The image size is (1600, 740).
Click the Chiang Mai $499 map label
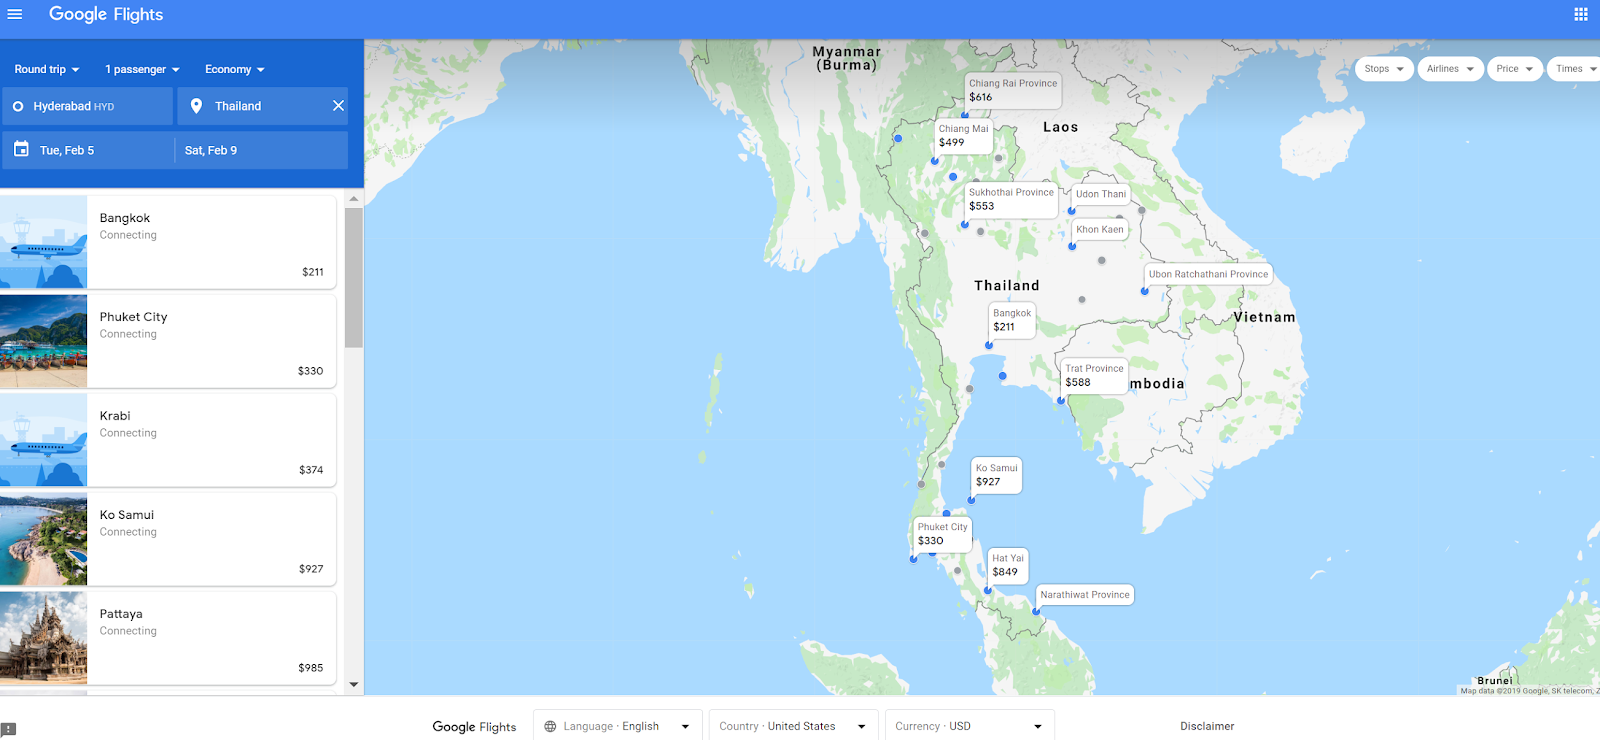pyautogui.click(x=964, y=136)
